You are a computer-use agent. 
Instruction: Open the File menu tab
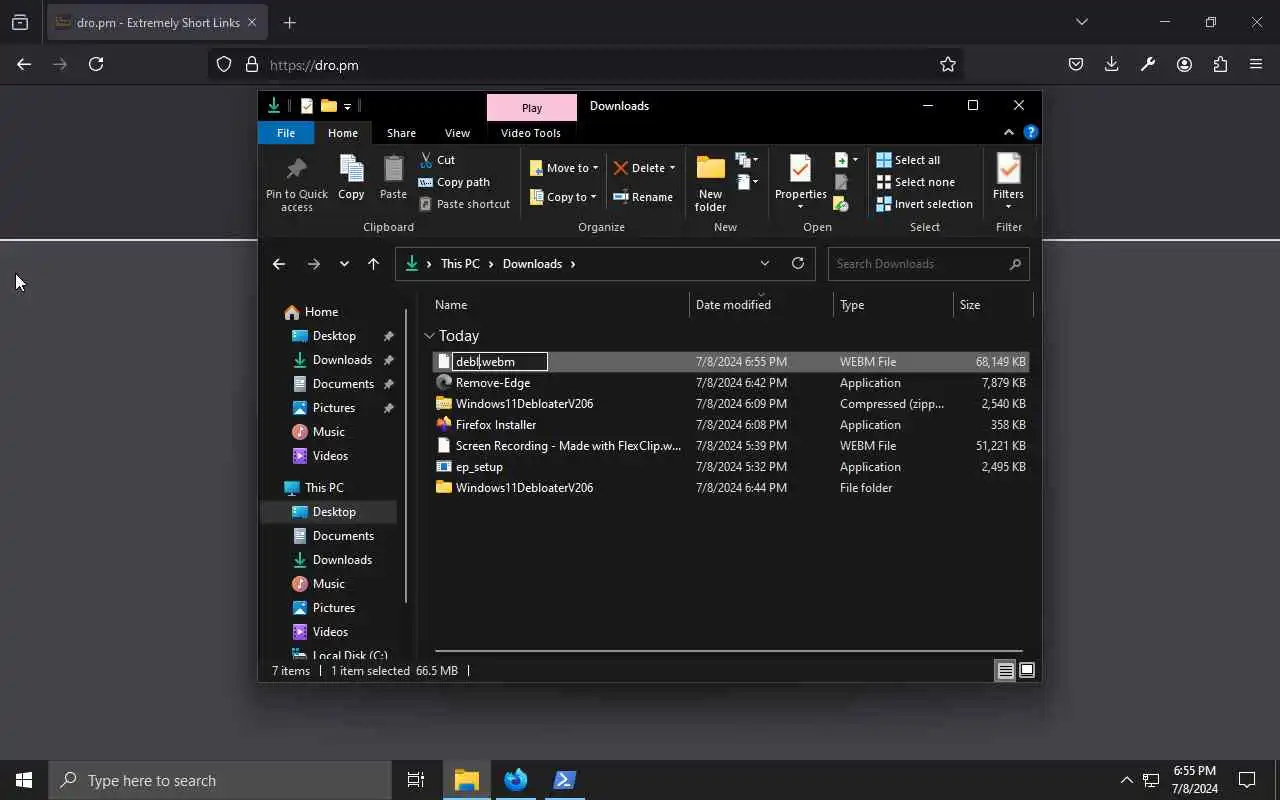[286, 133]
